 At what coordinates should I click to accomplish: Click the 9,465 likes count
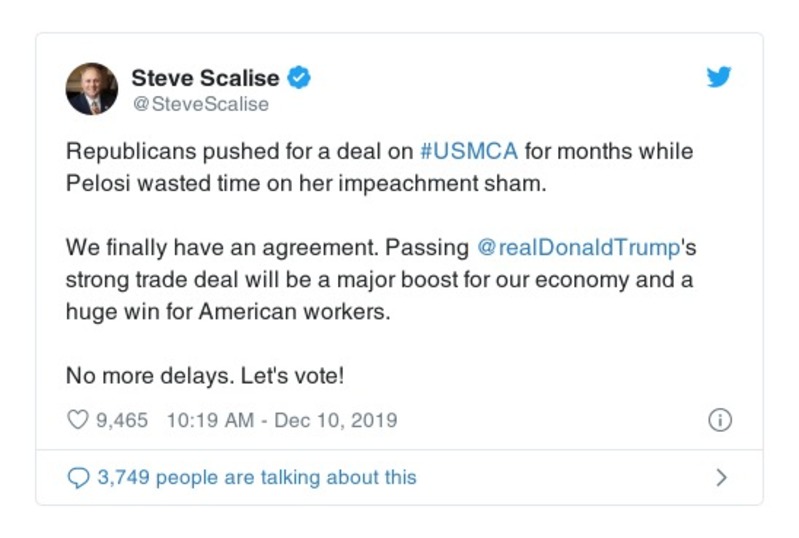point(122,420)
